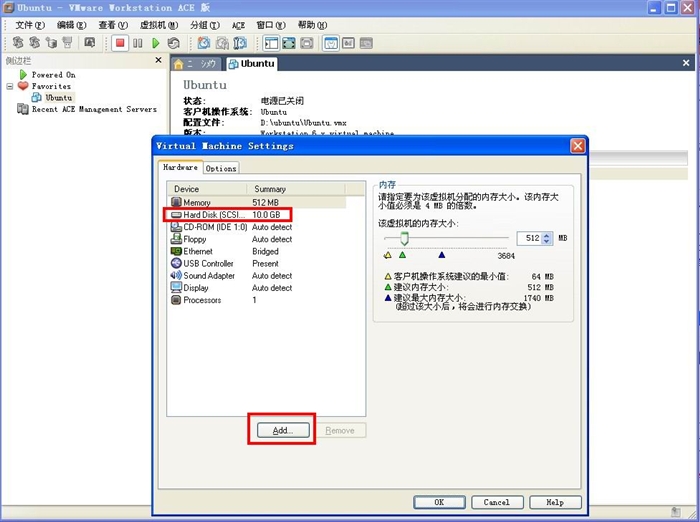The image size is (700, 522).
Task: Select the Hard Disk (SCSI) device
Action: 228,215
